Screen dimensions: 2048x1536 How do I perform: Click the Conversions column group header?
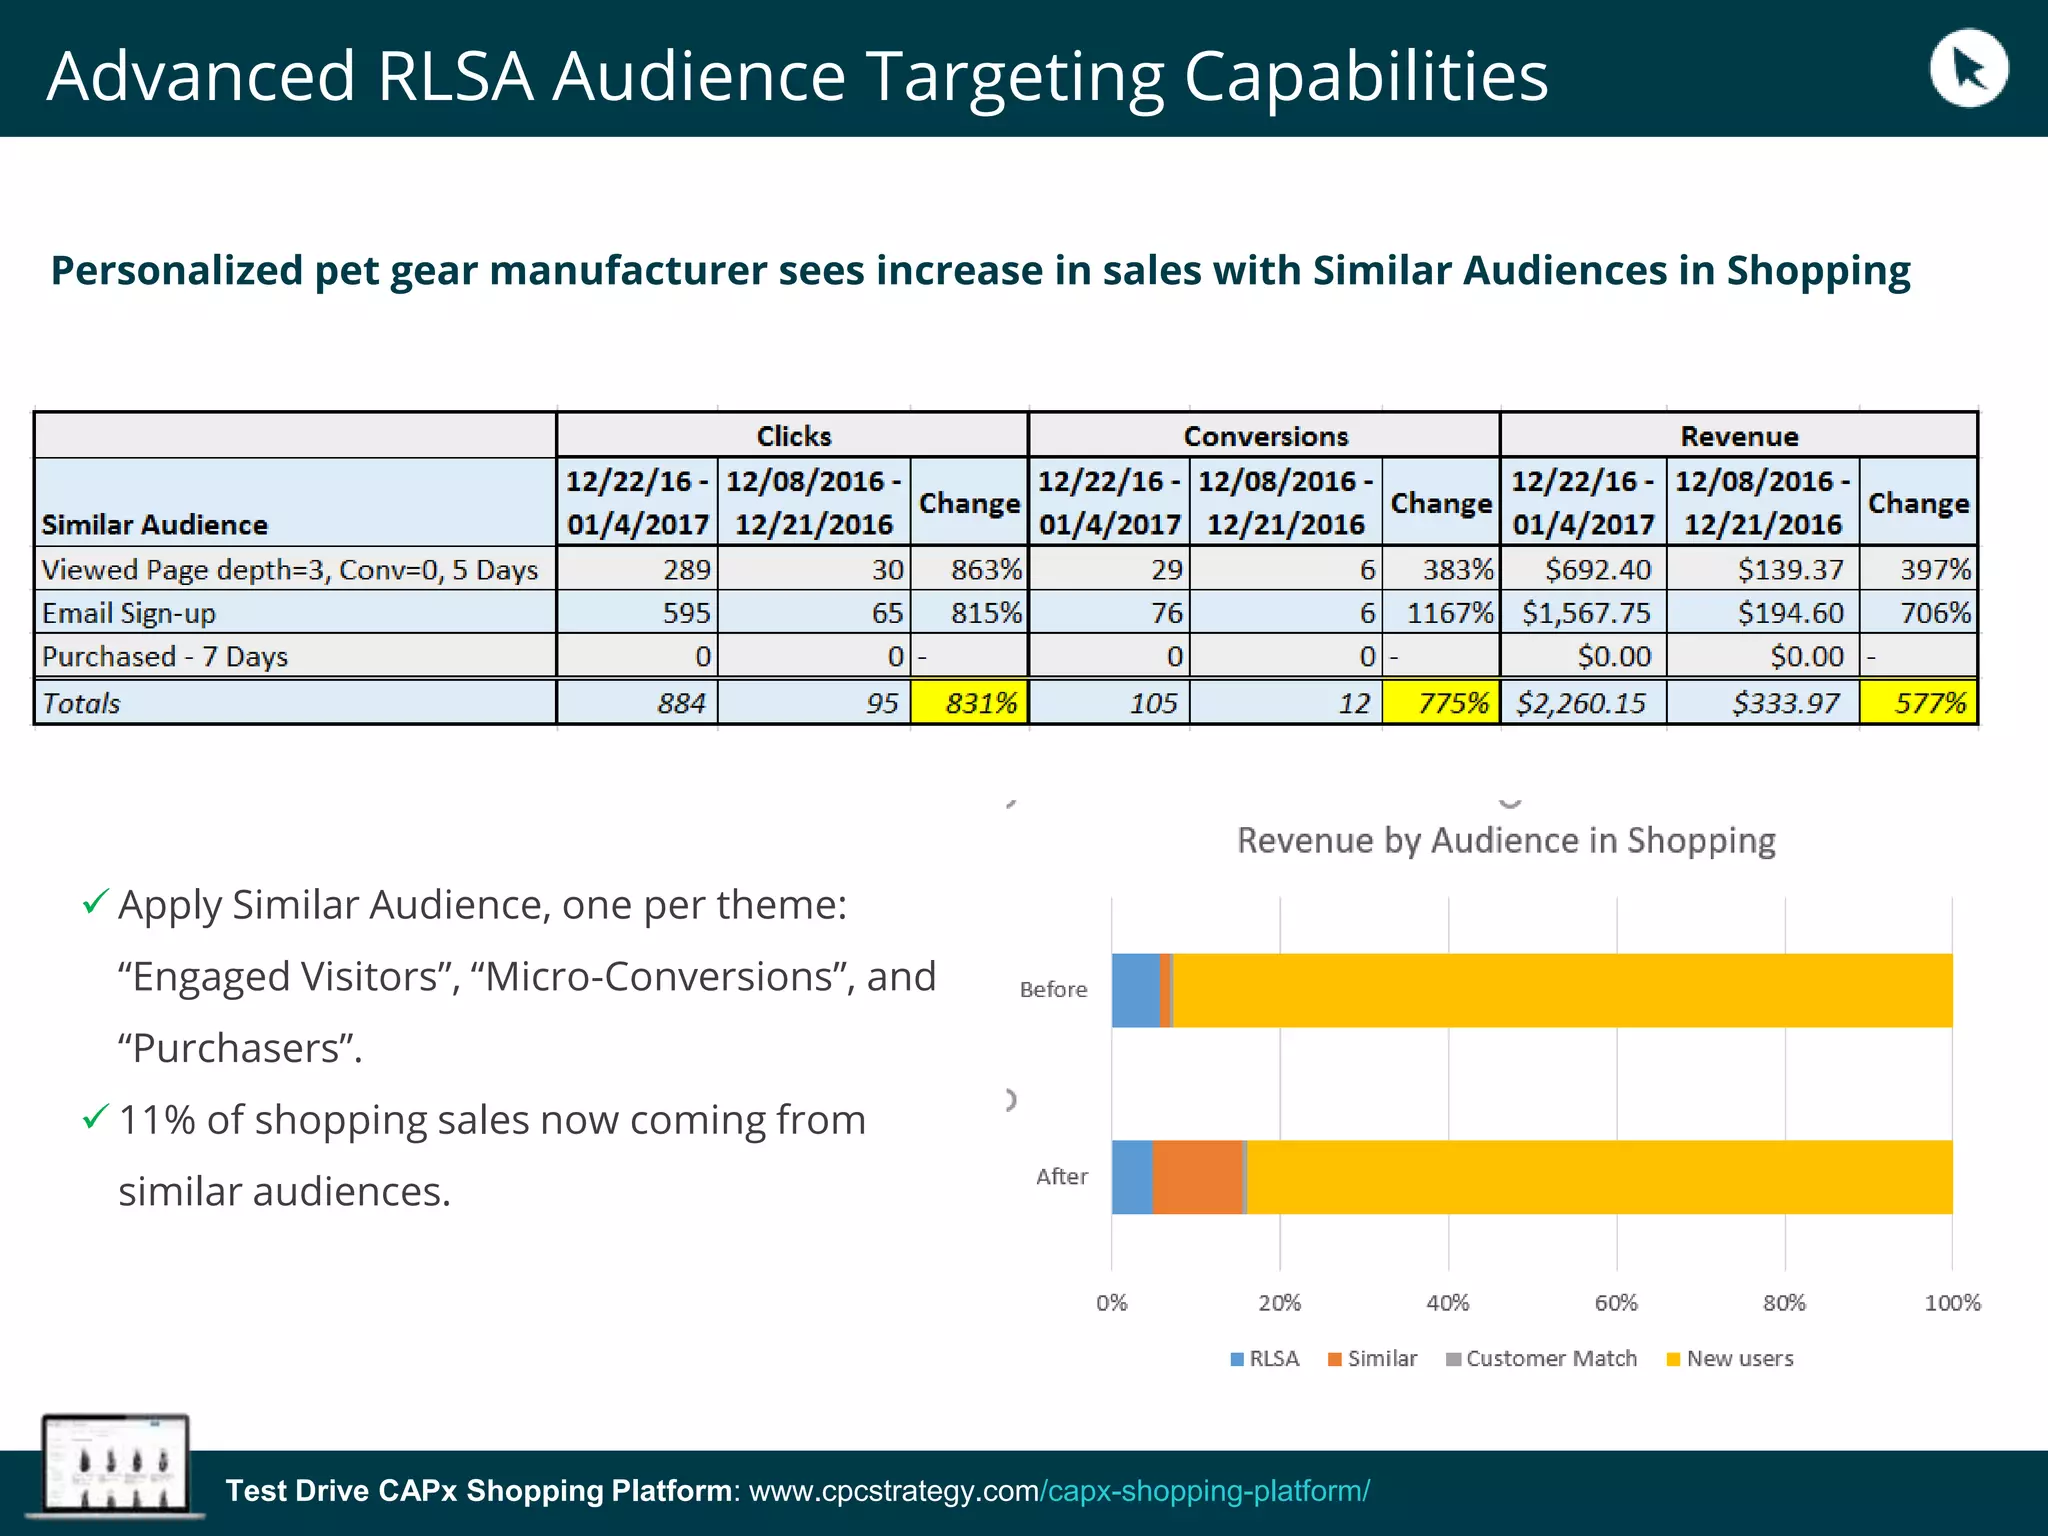click(x=1265, y=436)
